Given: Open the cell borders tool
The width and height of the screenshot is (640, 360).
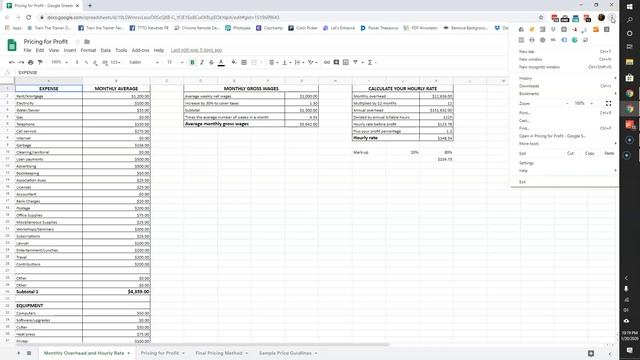Looking at the screenshot, I should point(244,62).
